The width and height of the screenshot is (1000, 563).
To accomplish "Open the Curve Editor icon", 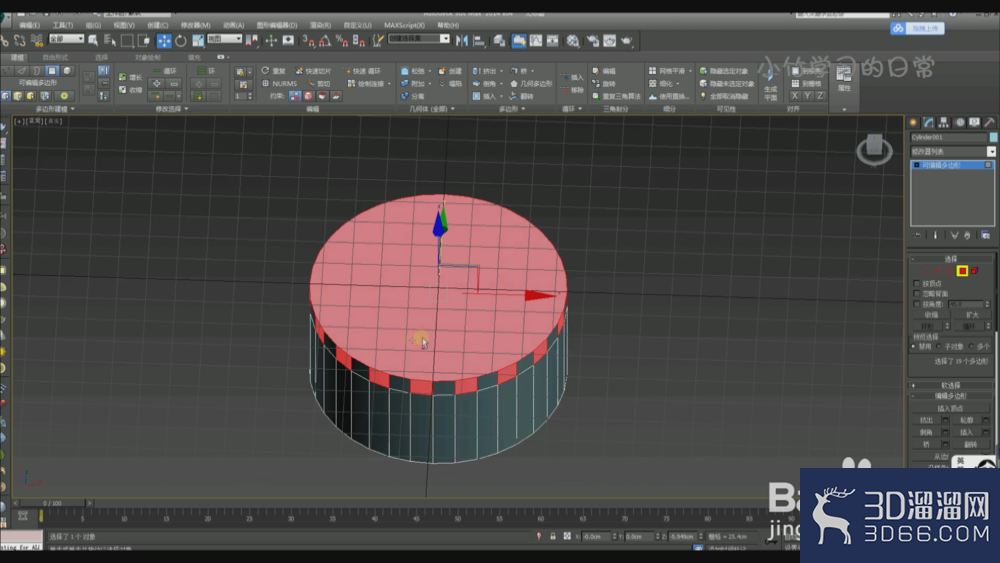I will pyautogui.click(x=536, y=41).
